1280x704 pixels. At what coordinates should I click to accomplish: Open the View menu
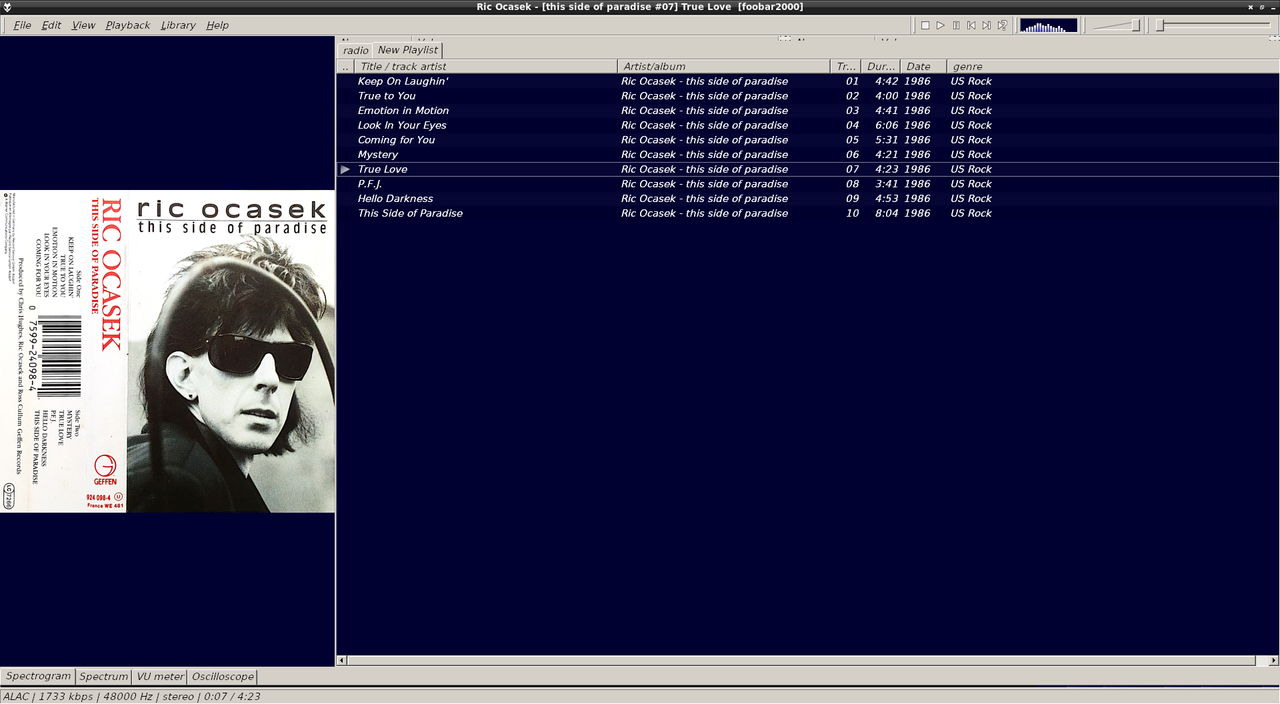pos(83,25)
